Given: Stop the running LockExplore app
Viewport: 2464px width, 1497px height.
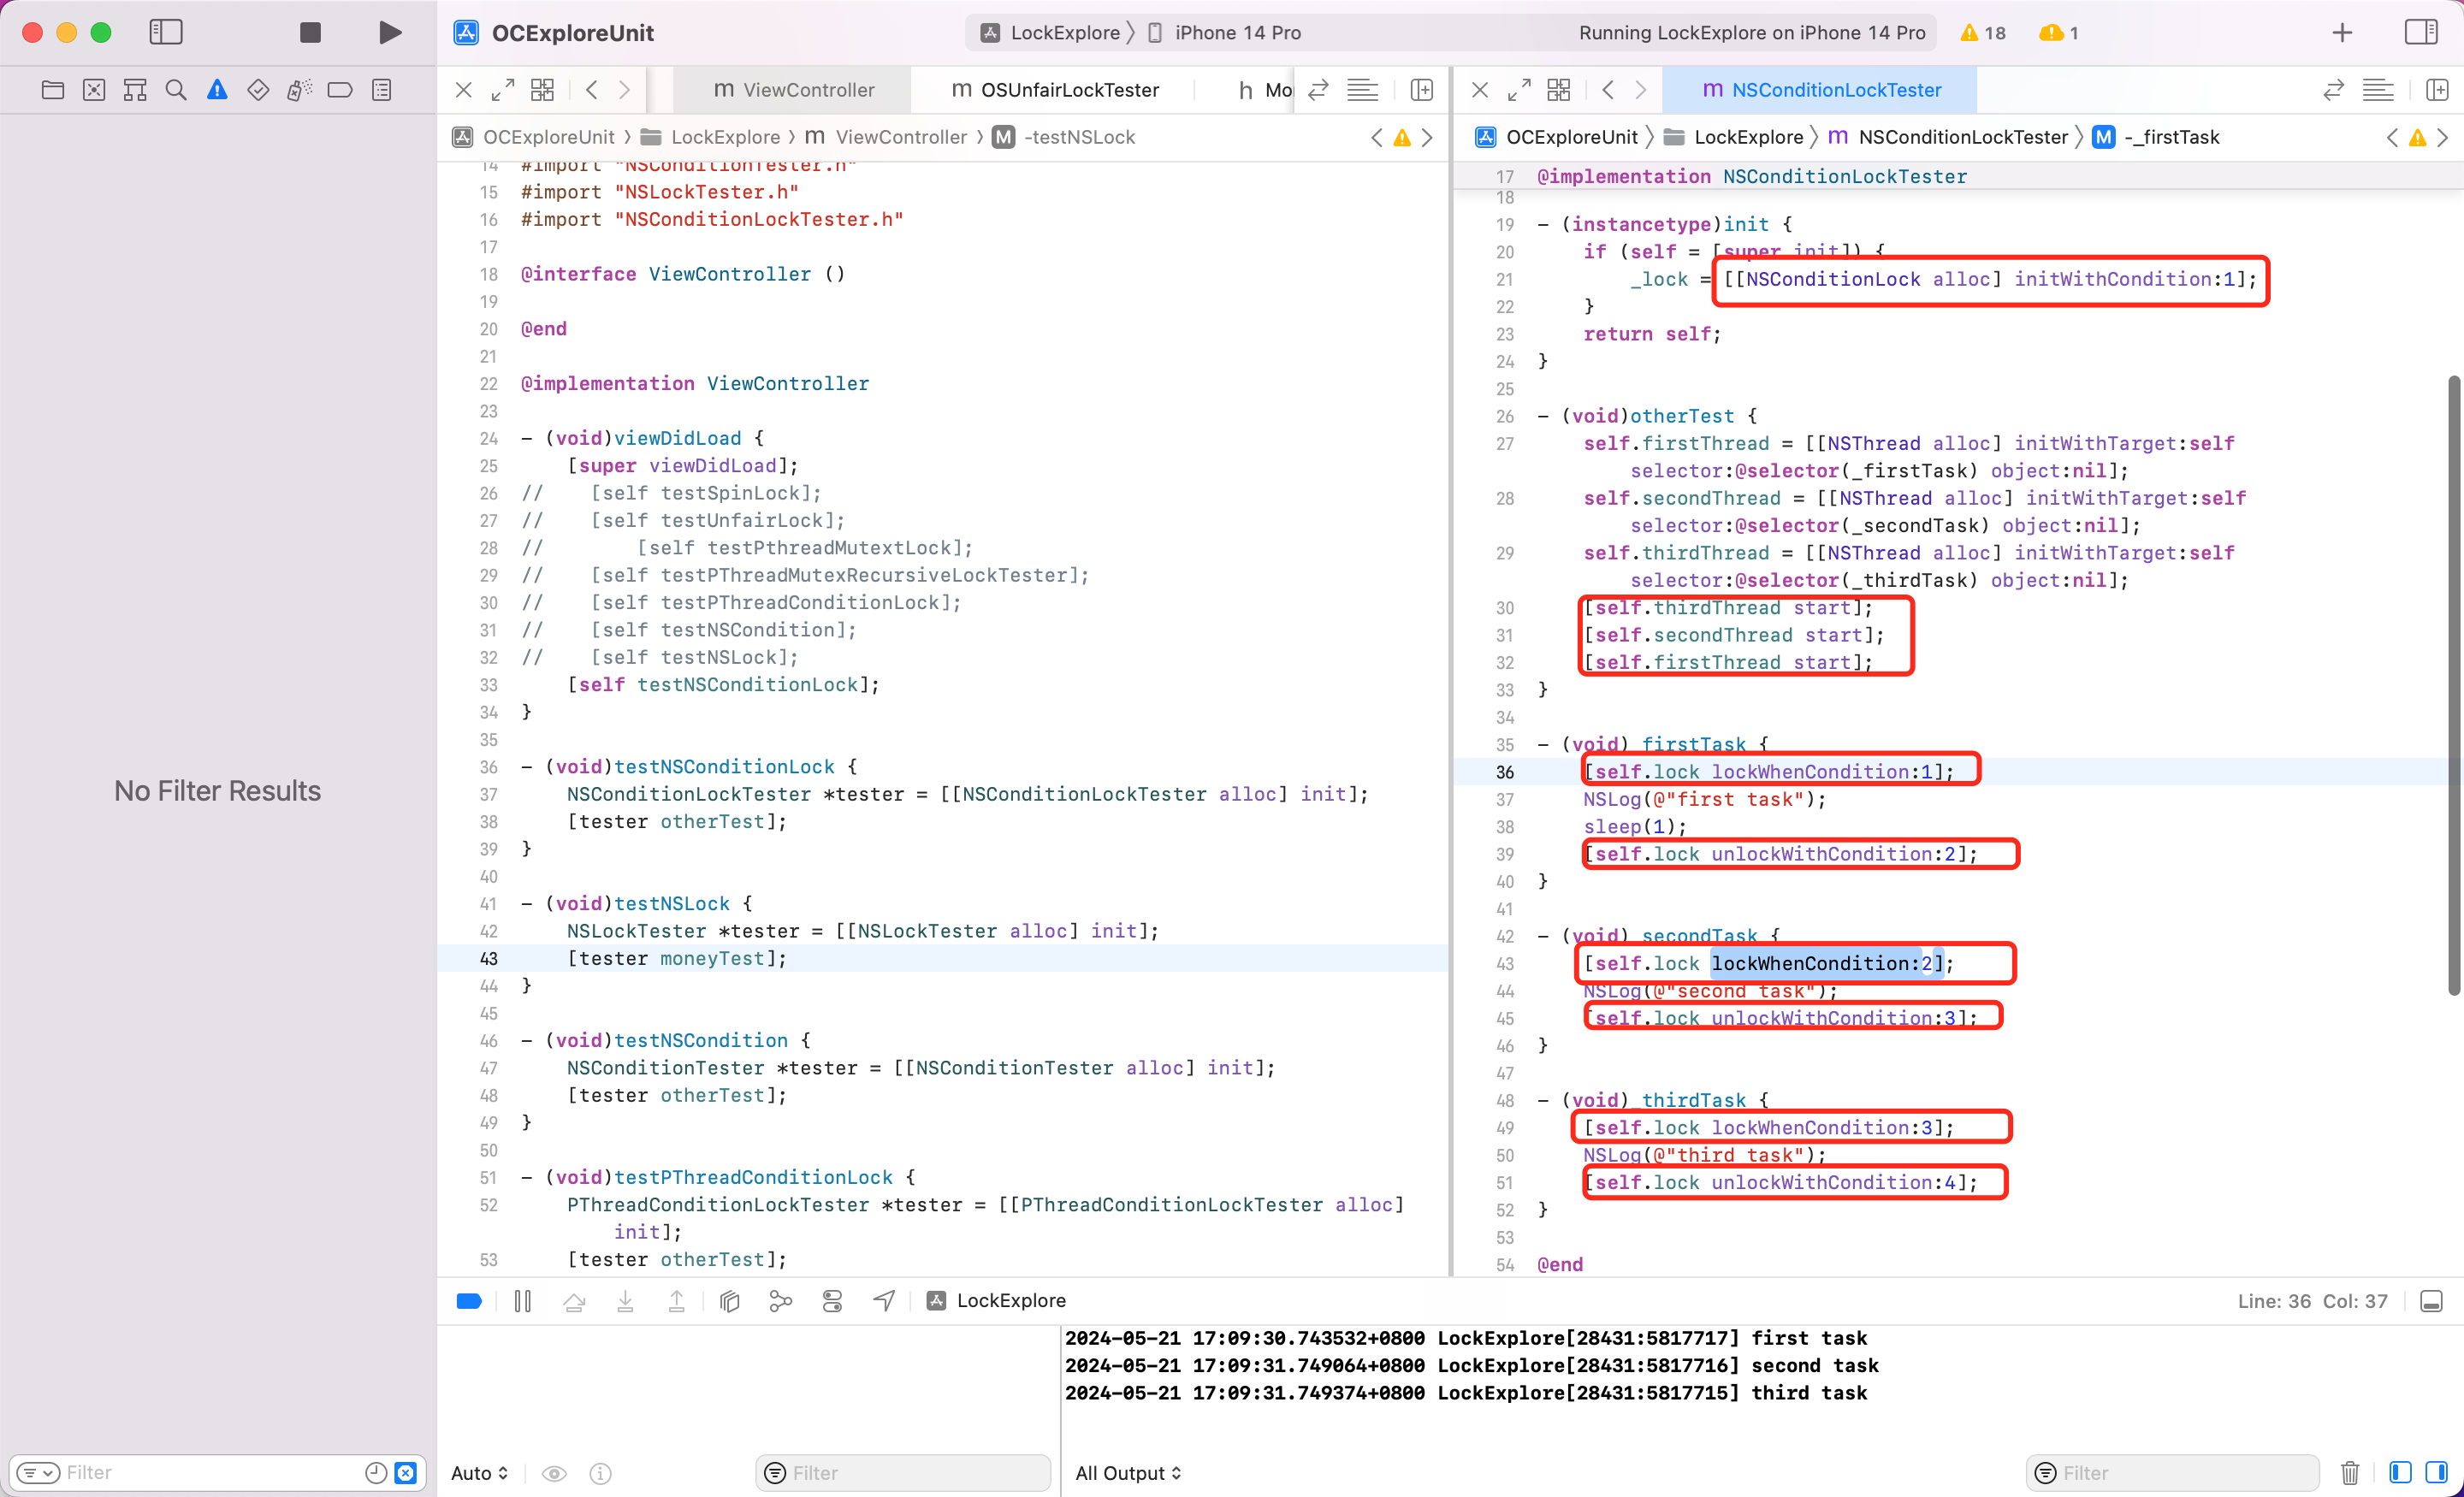Looking at the screenshot, I should tap(310, 32).
